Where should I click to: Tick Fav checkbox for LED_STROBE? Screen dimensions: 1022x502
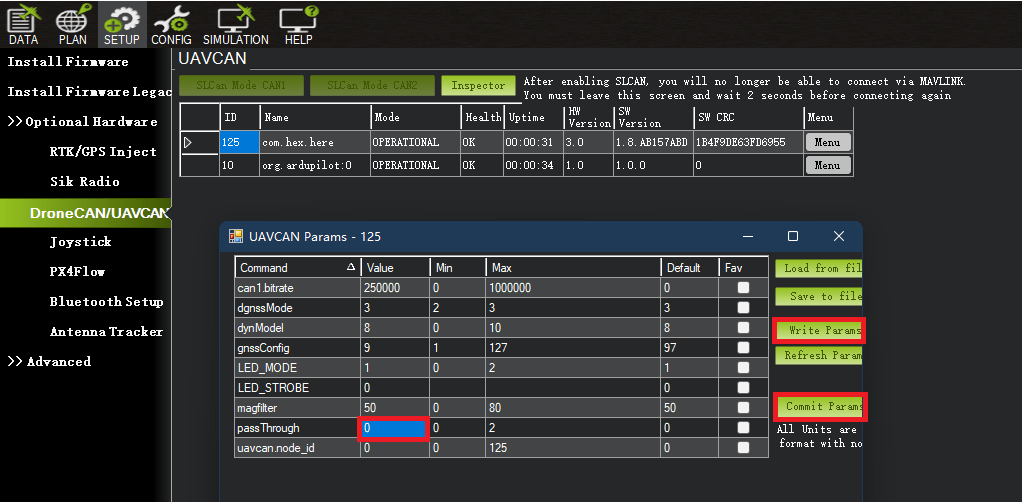point(743,388)
